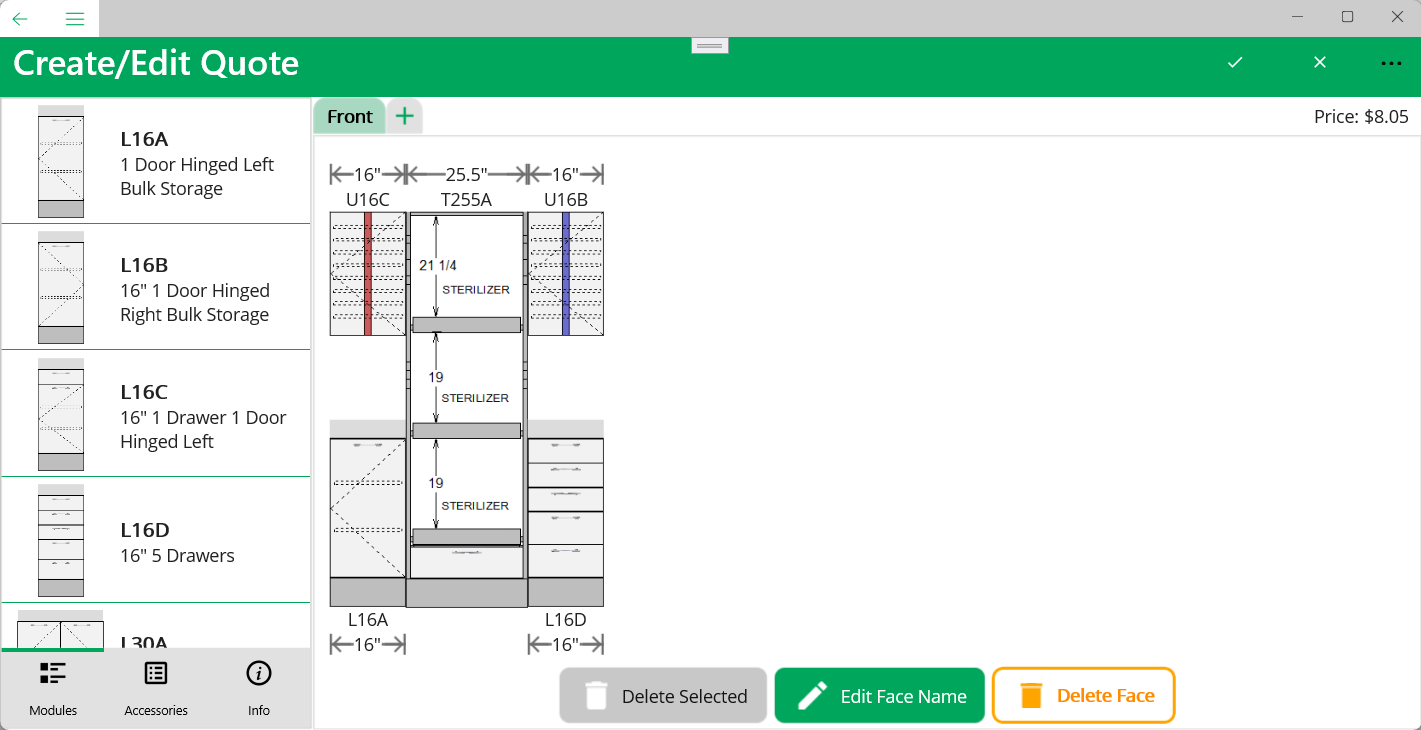Open the Accessories panel icon
The image size is (1421, 730).
[x=156, y=688]
